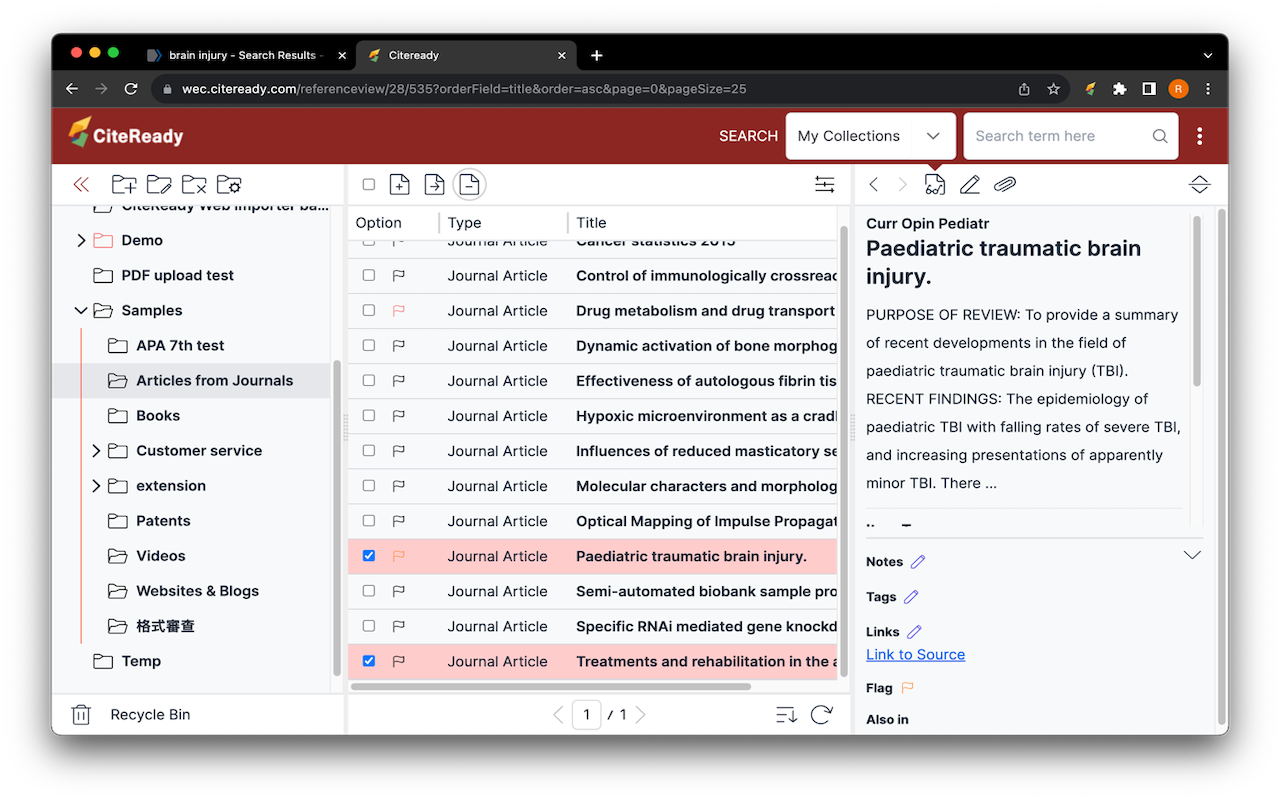The image size is (1280, 800).
Task: Click the sidebar folder tree scrollbar
Action: pos(337,518)
